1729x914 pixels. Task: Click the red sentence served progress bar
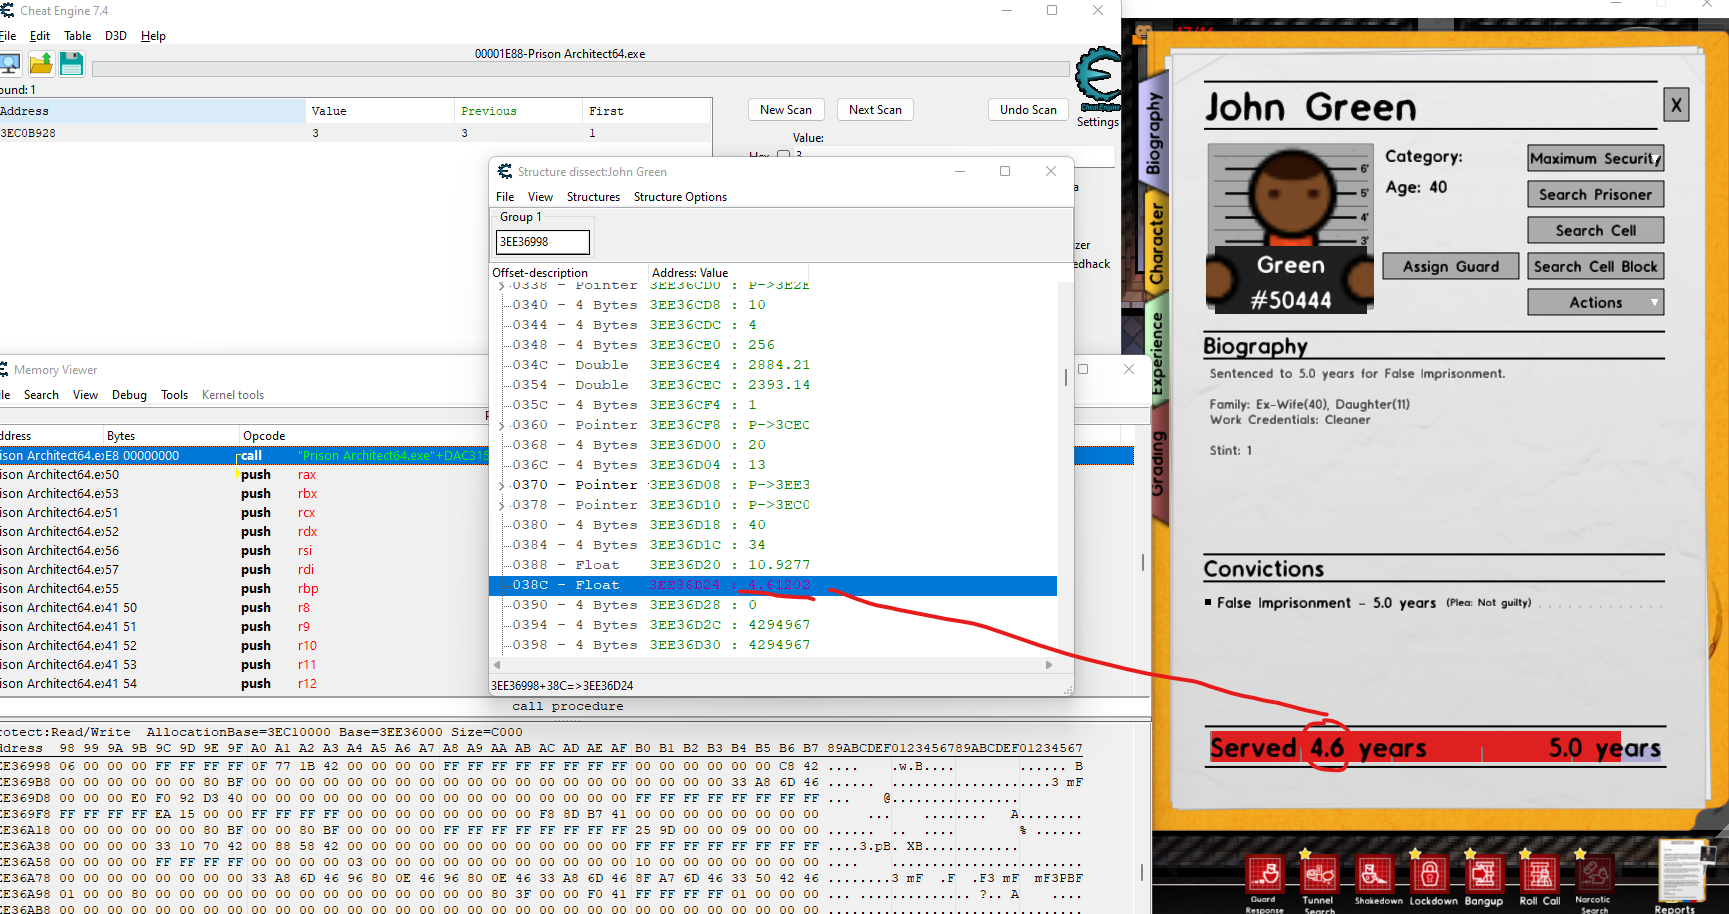point(1434,747)
